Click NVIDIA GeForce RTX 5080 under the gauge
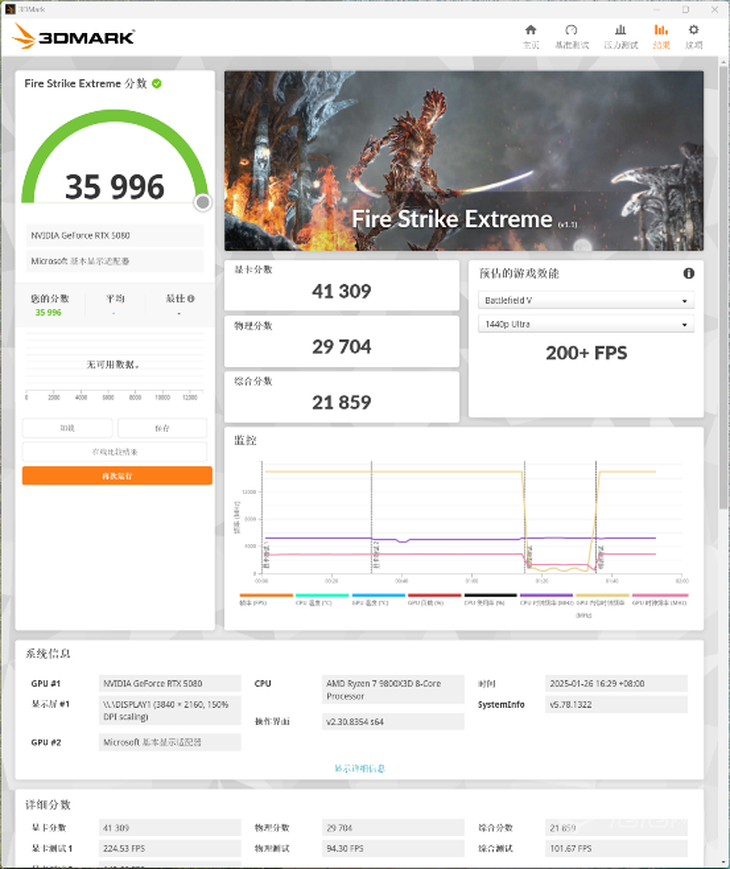The image size is (730, 869). (115, 236)
